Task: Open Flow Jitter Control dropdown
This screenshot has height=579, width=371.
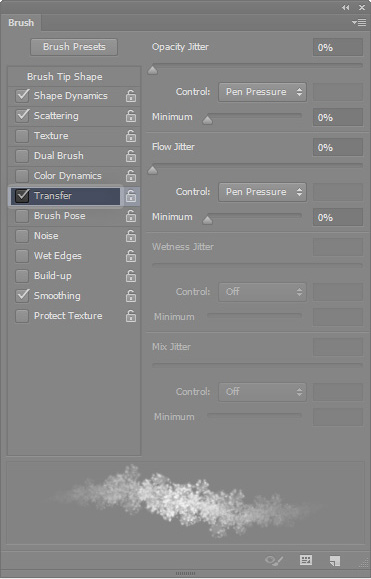Action: click(x=262, y=192)
